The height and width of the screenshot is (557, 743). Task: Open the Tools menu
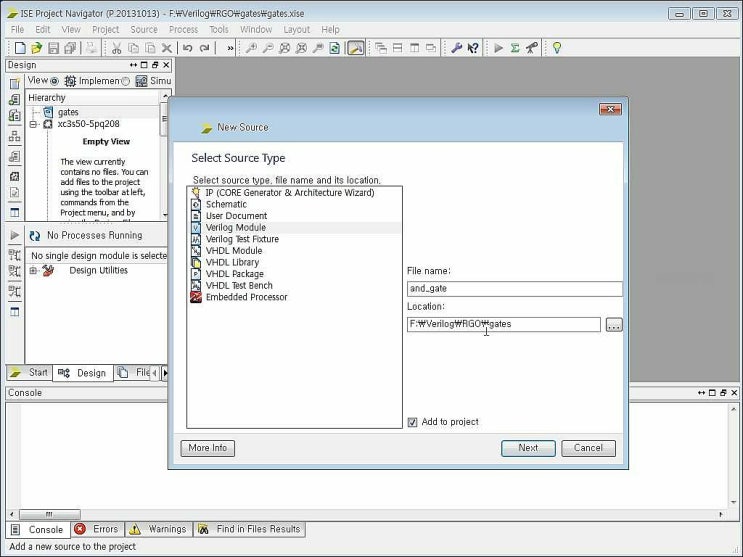click(219, 29)
